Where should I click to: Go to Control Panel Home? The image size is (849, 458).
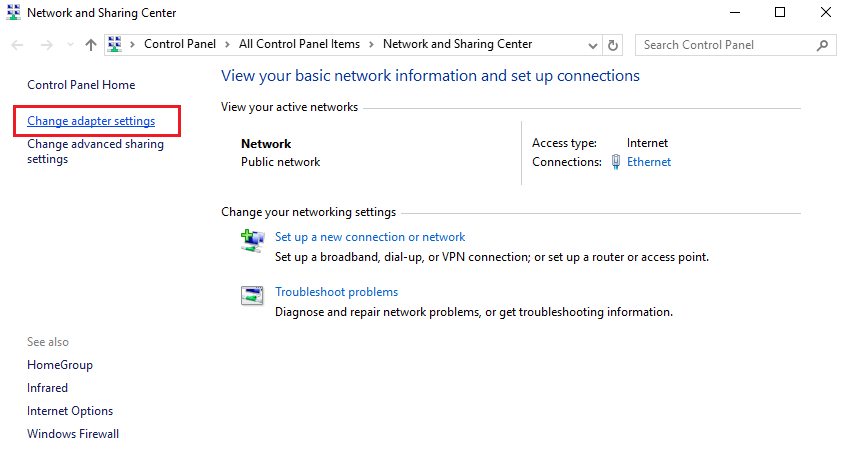[81, 85]
